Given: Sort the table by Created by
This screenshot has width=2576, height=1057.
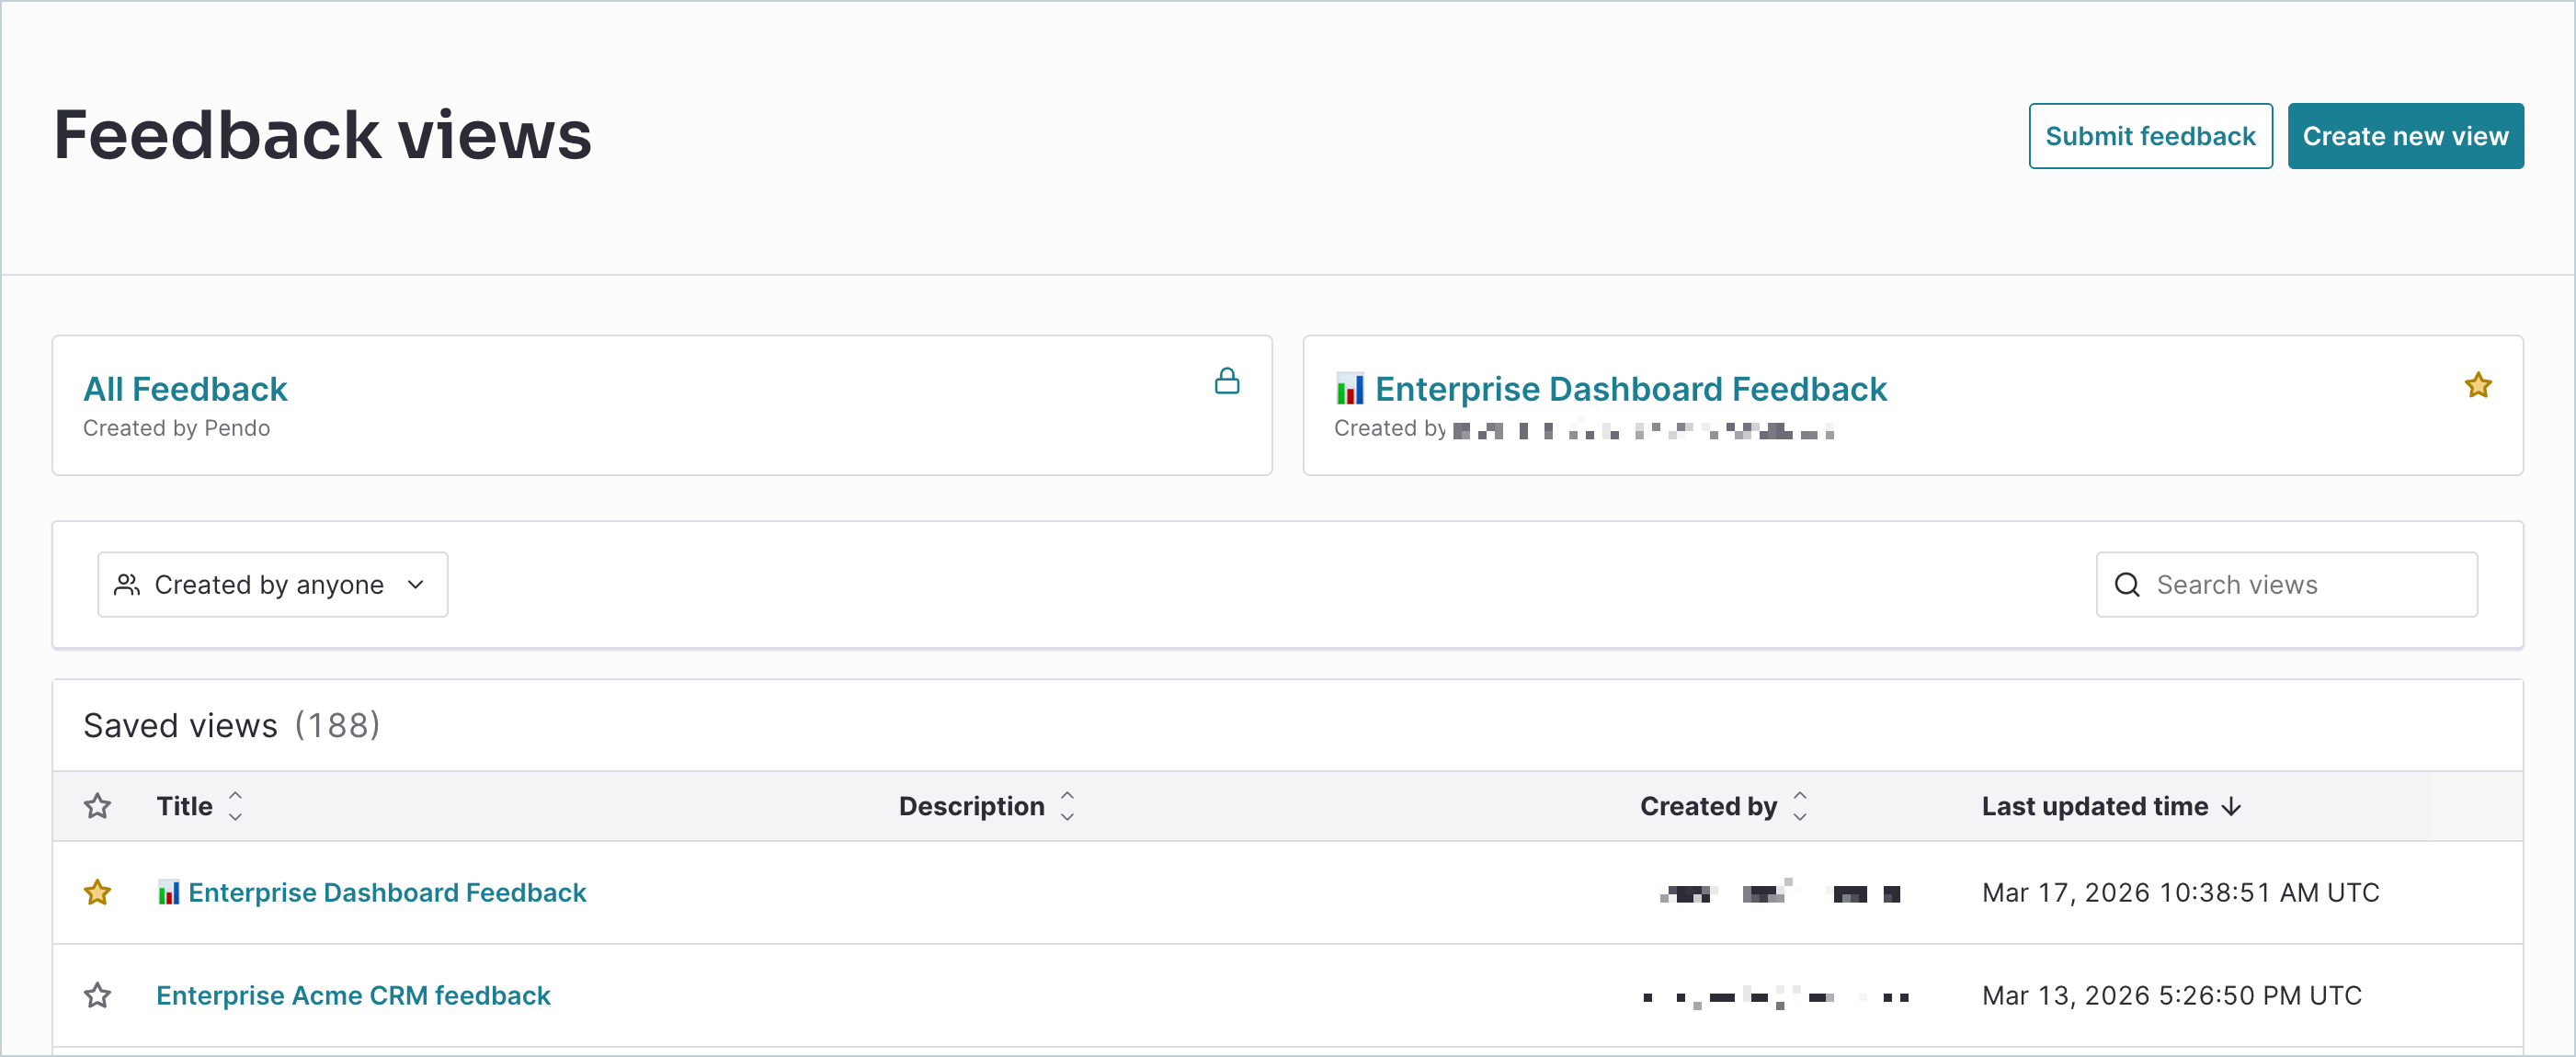Looking at the screenshot, I should tap(1724, 806).
